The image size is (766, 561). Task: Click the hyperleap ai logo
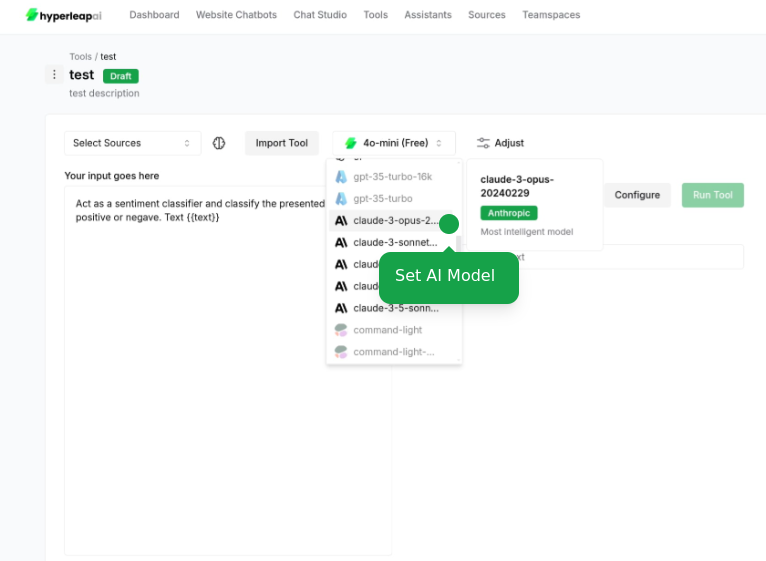(64, 15)
